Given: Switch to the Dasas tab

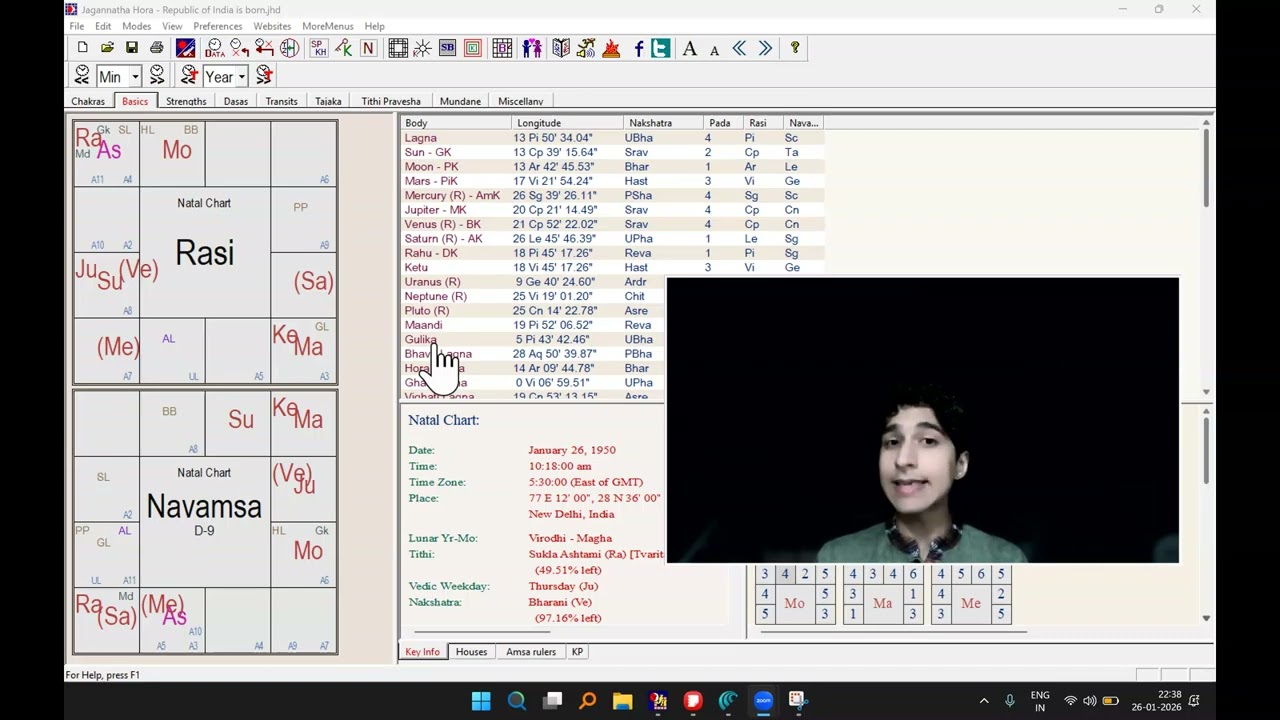Looking at the screenshot, I should [236, 101].
